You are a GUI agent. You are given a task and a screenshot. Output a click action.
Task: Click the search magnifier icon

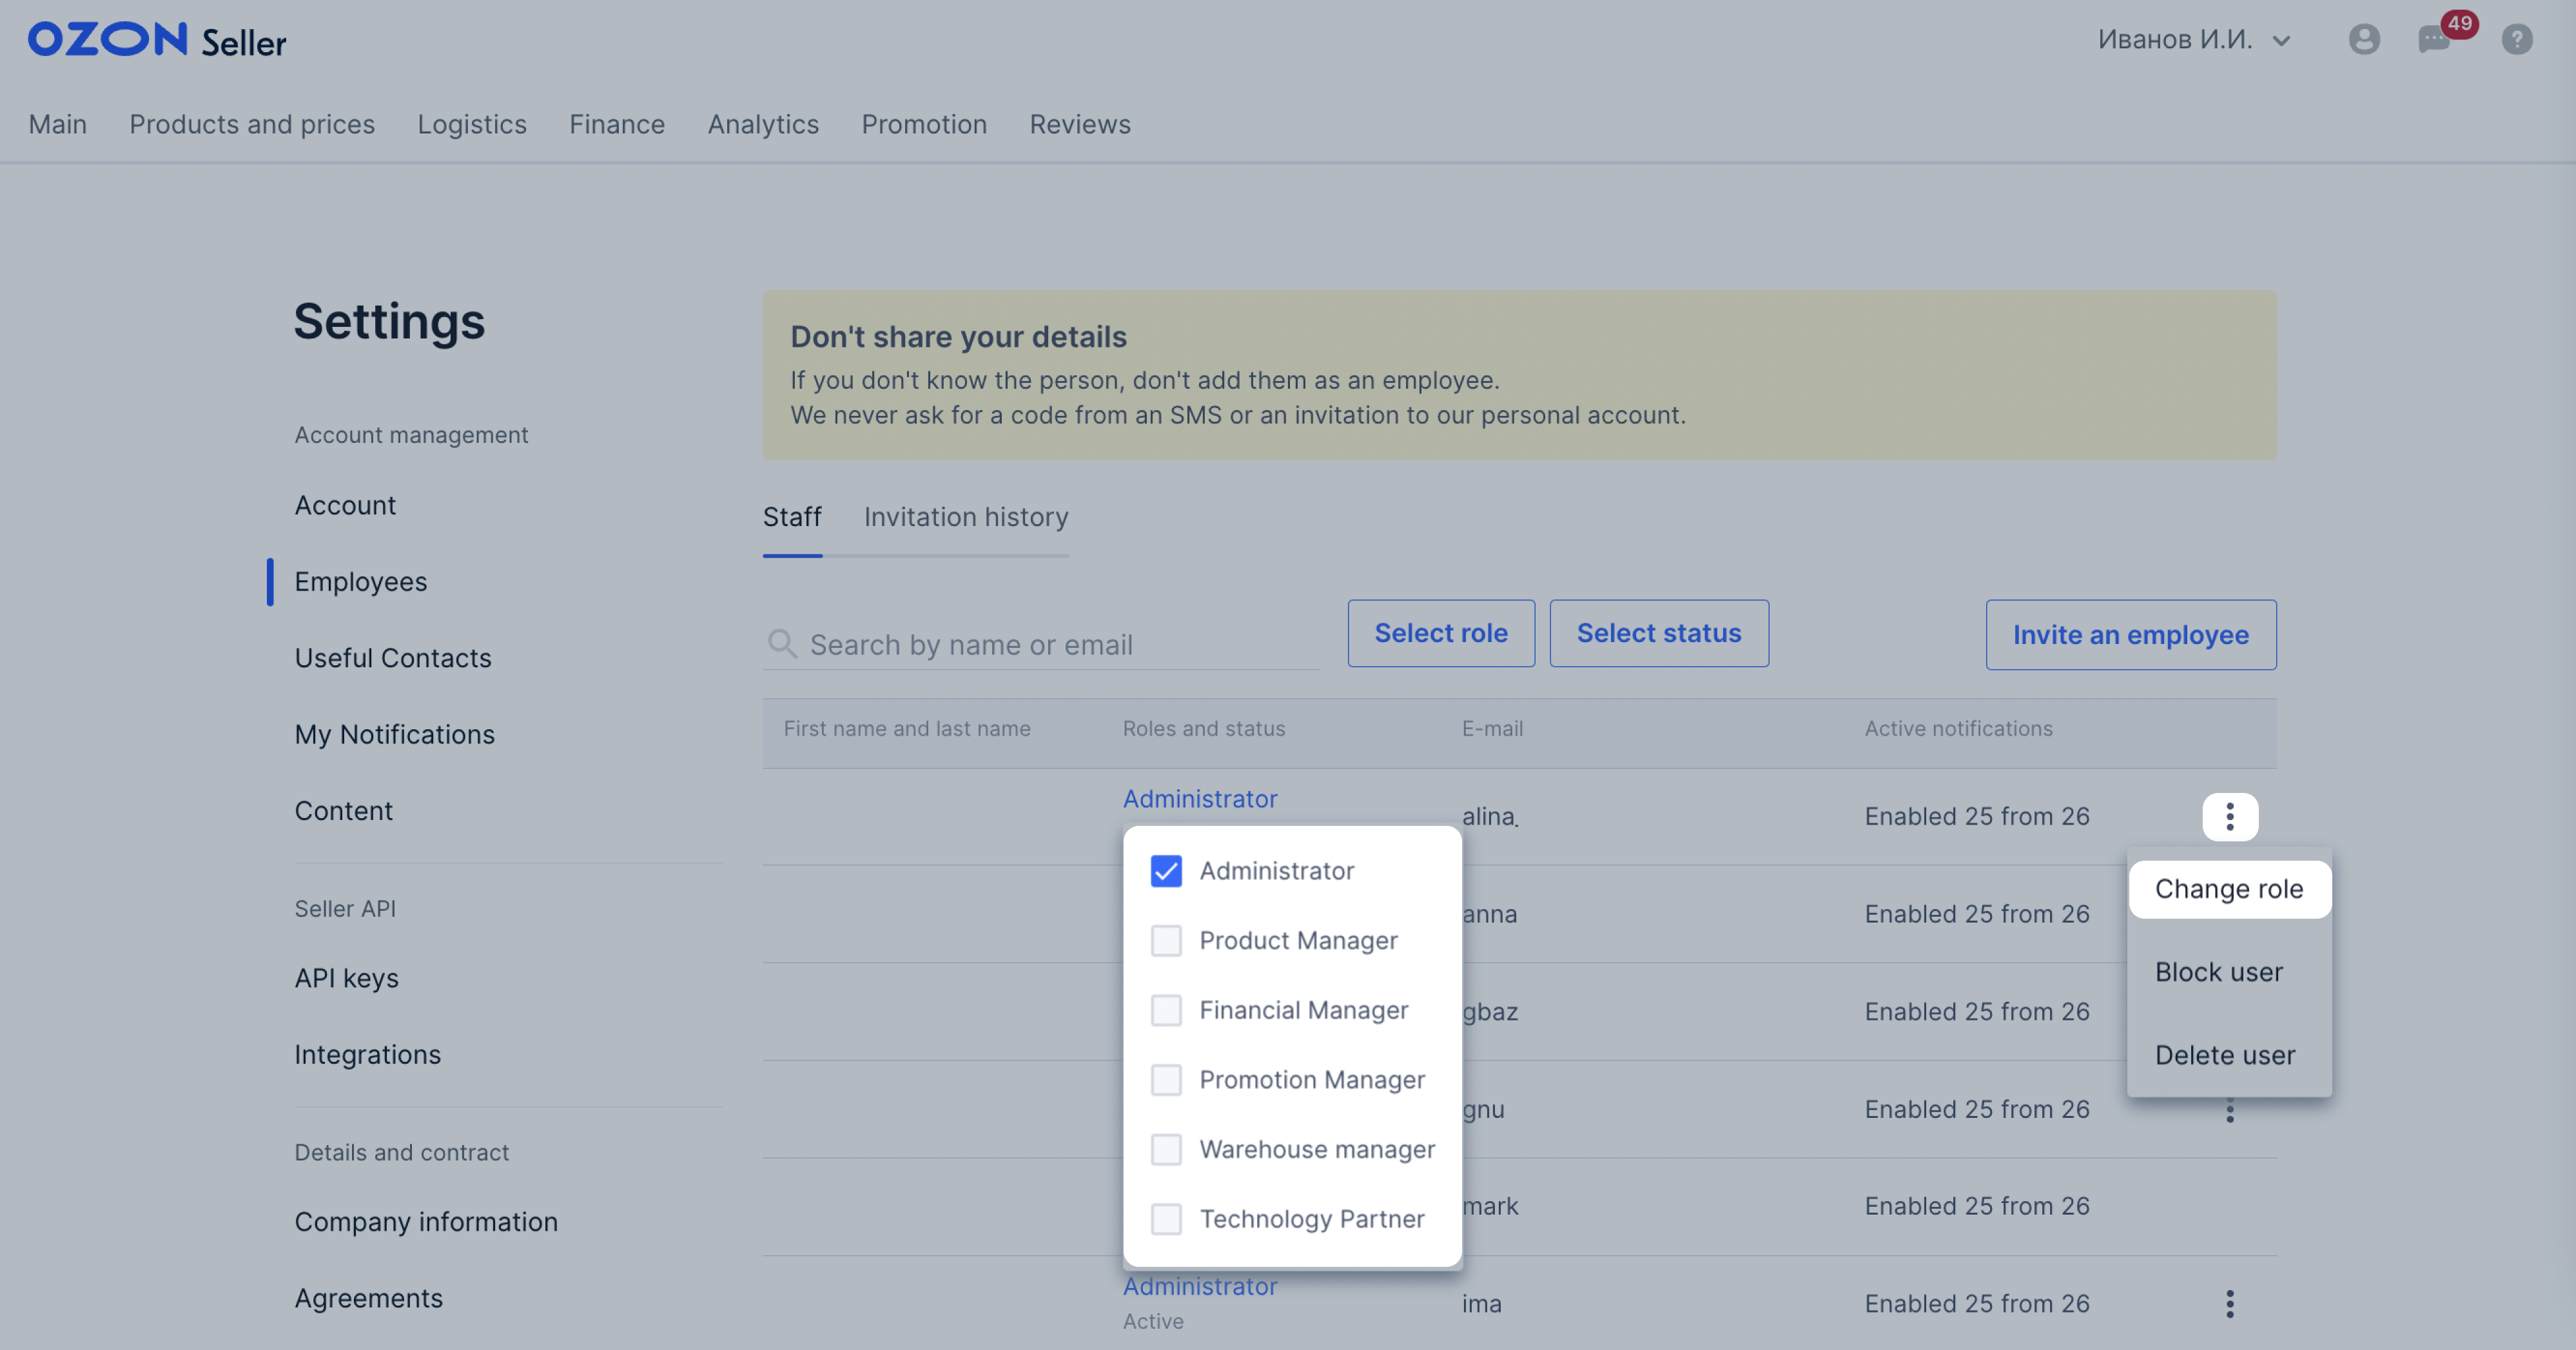click(782, 643)
